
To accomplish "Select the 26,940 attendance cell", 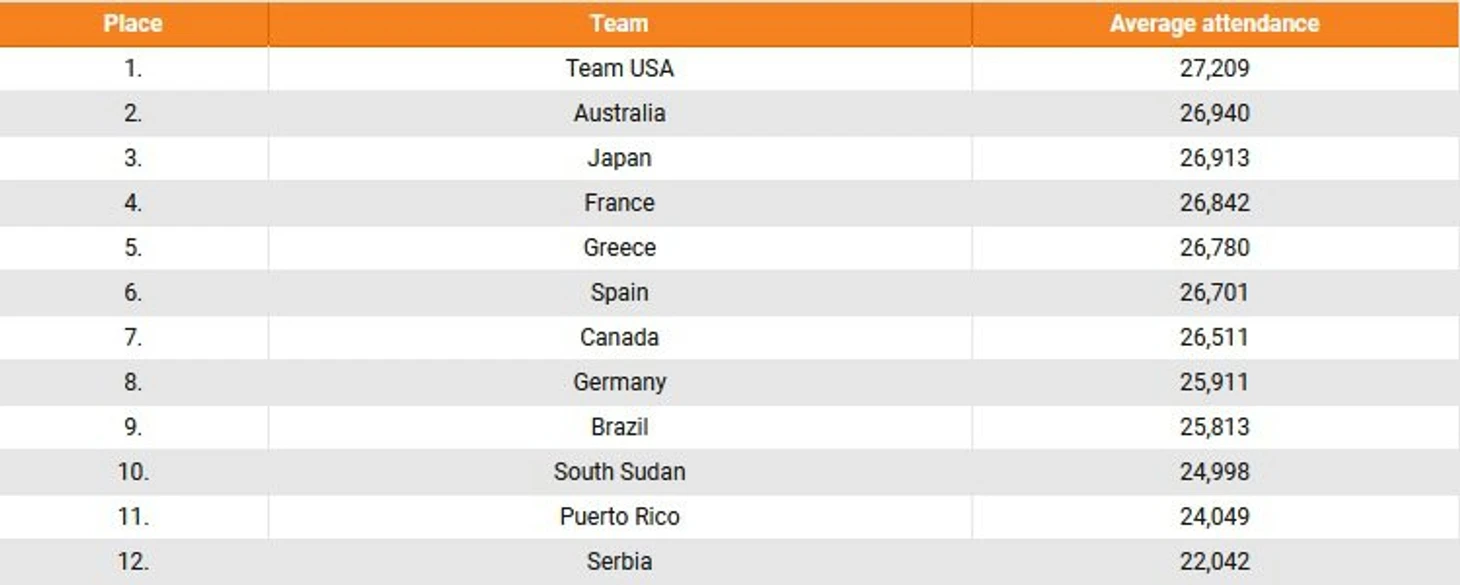I will pyautogui.click(x=1215, y=113).
